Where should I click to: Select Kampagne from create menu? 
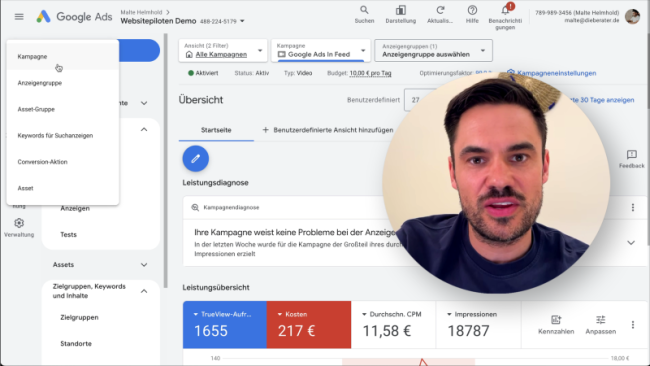tap(63, 56)
